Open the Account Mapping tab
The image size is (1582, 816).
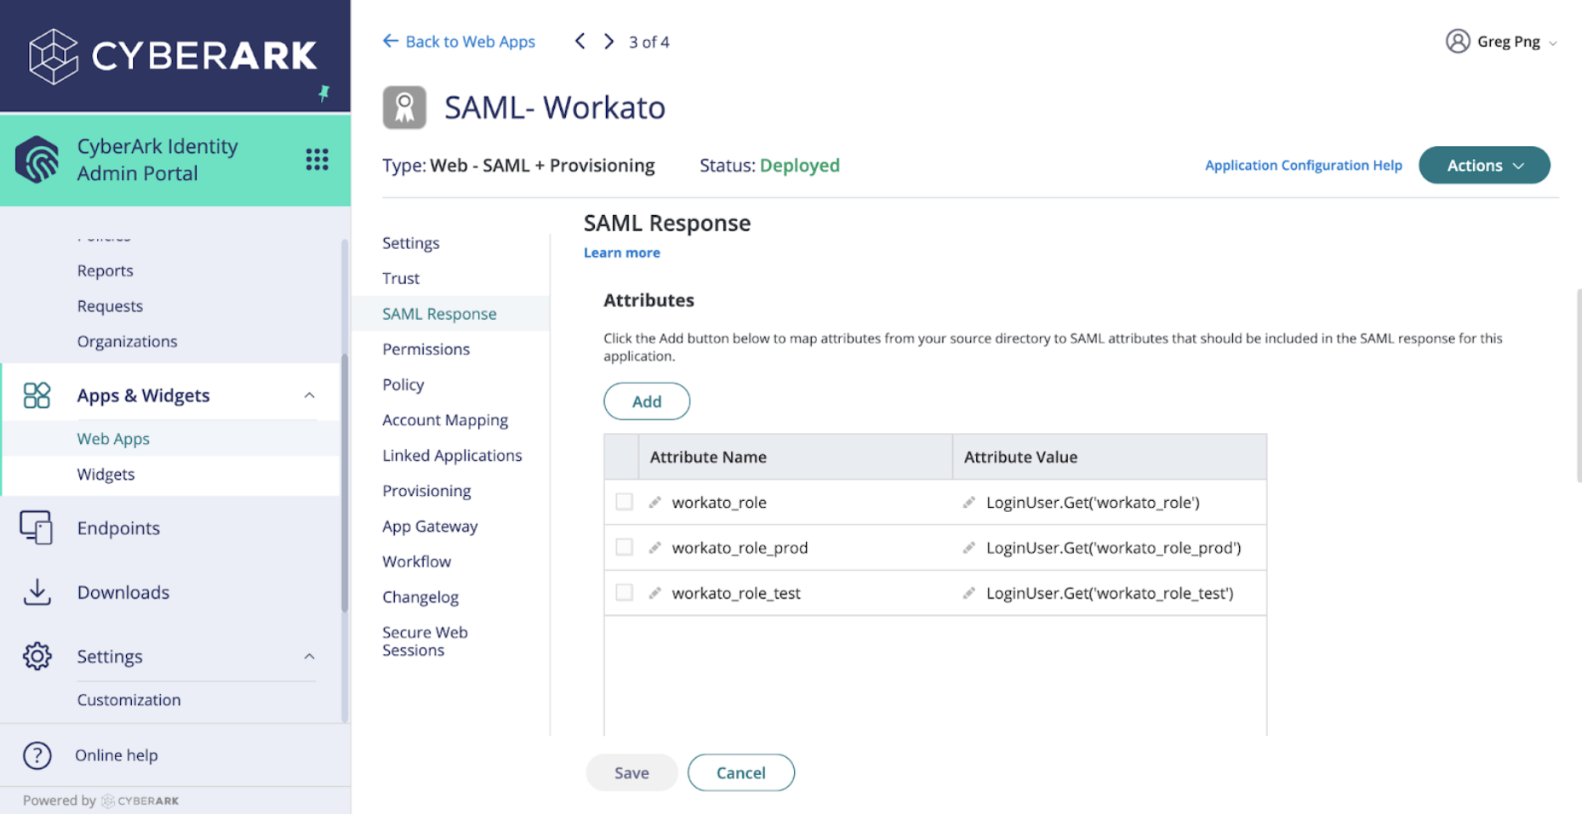(x=445, y=420)
